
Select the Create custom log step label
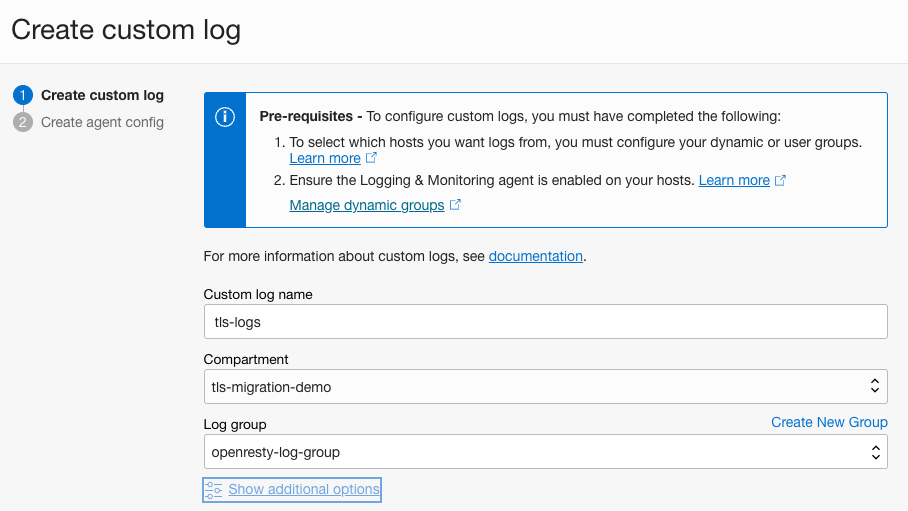(102, 96)
